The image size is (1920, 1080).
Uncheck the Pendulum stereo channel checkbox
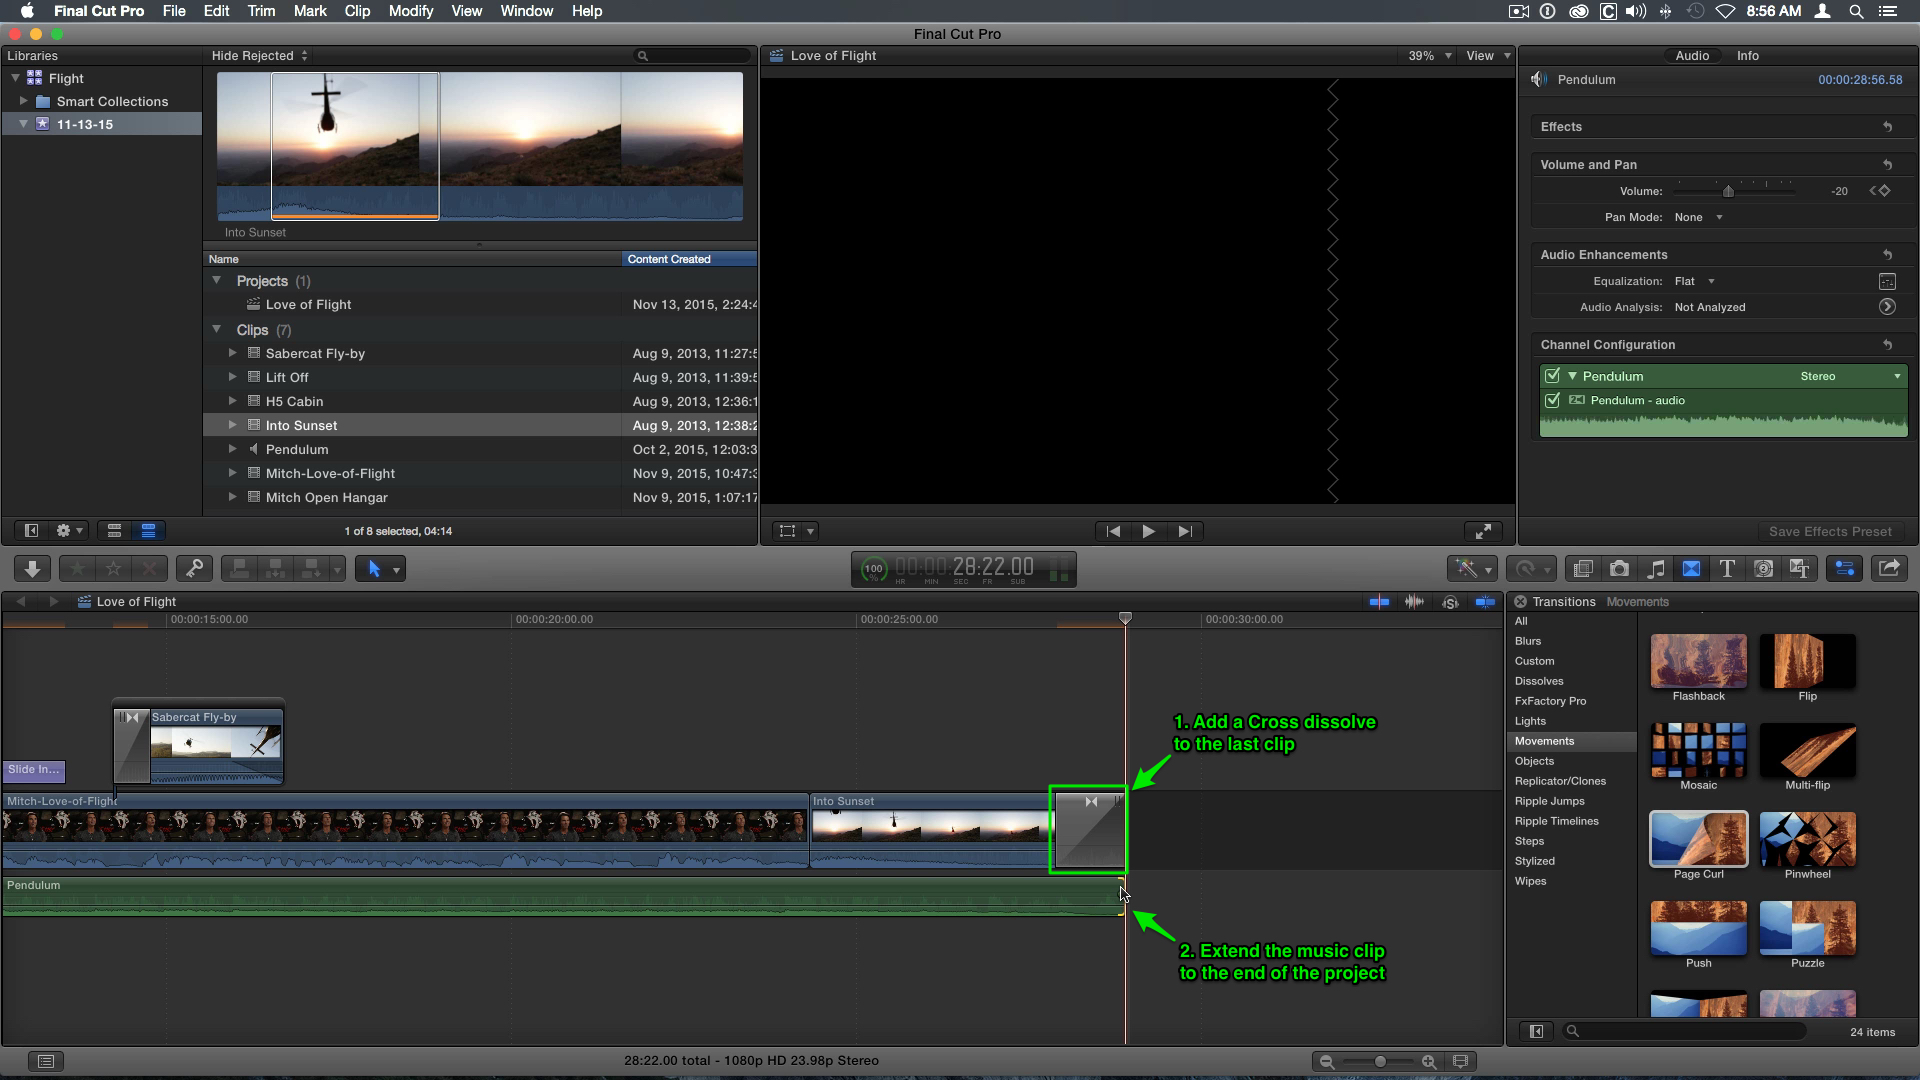1552,376
